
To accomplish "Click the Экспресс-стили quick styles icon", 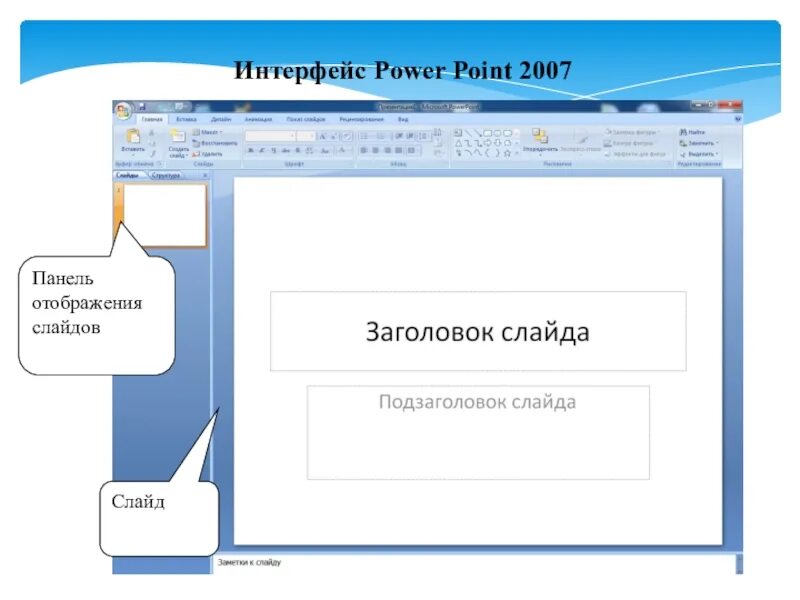I will click(581, 137).
